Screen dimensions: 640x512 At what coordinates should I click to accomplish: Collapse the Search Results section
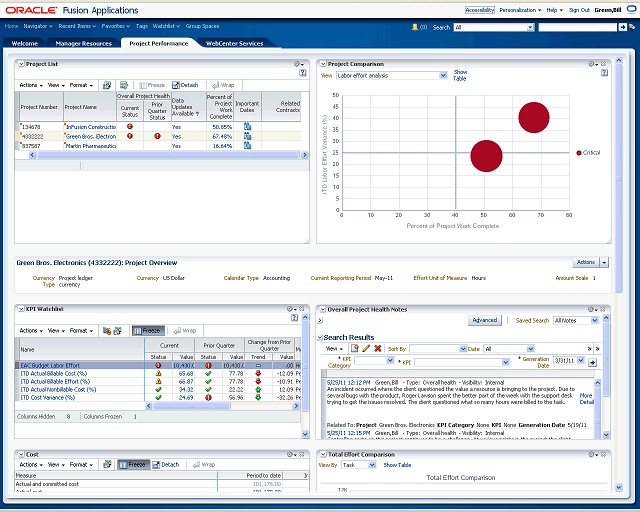click(319, 337)
